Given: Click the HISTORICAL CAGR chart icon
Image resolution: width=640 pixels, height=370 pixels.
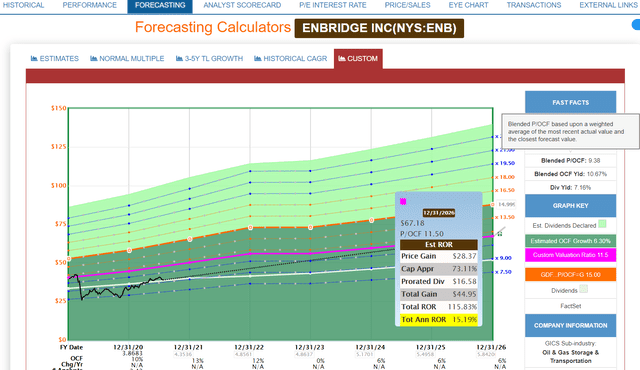Looking at the screenshot, I should tap(258, 58).
